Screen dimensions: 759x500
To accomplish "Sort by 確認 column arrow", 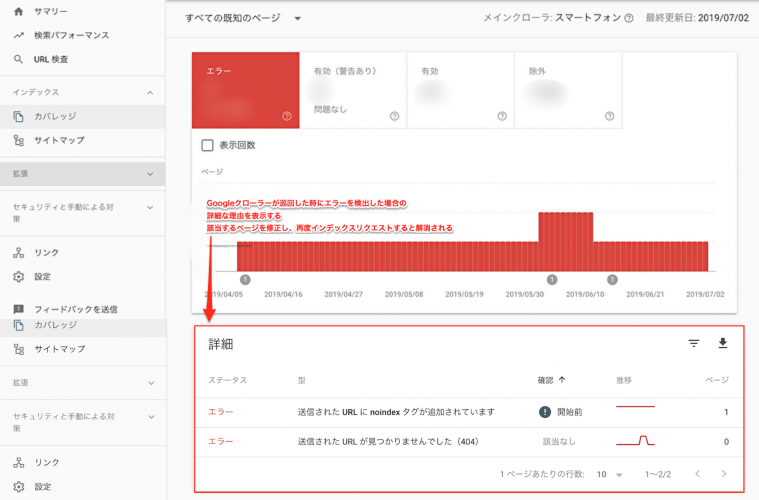I will pos(562,380).
